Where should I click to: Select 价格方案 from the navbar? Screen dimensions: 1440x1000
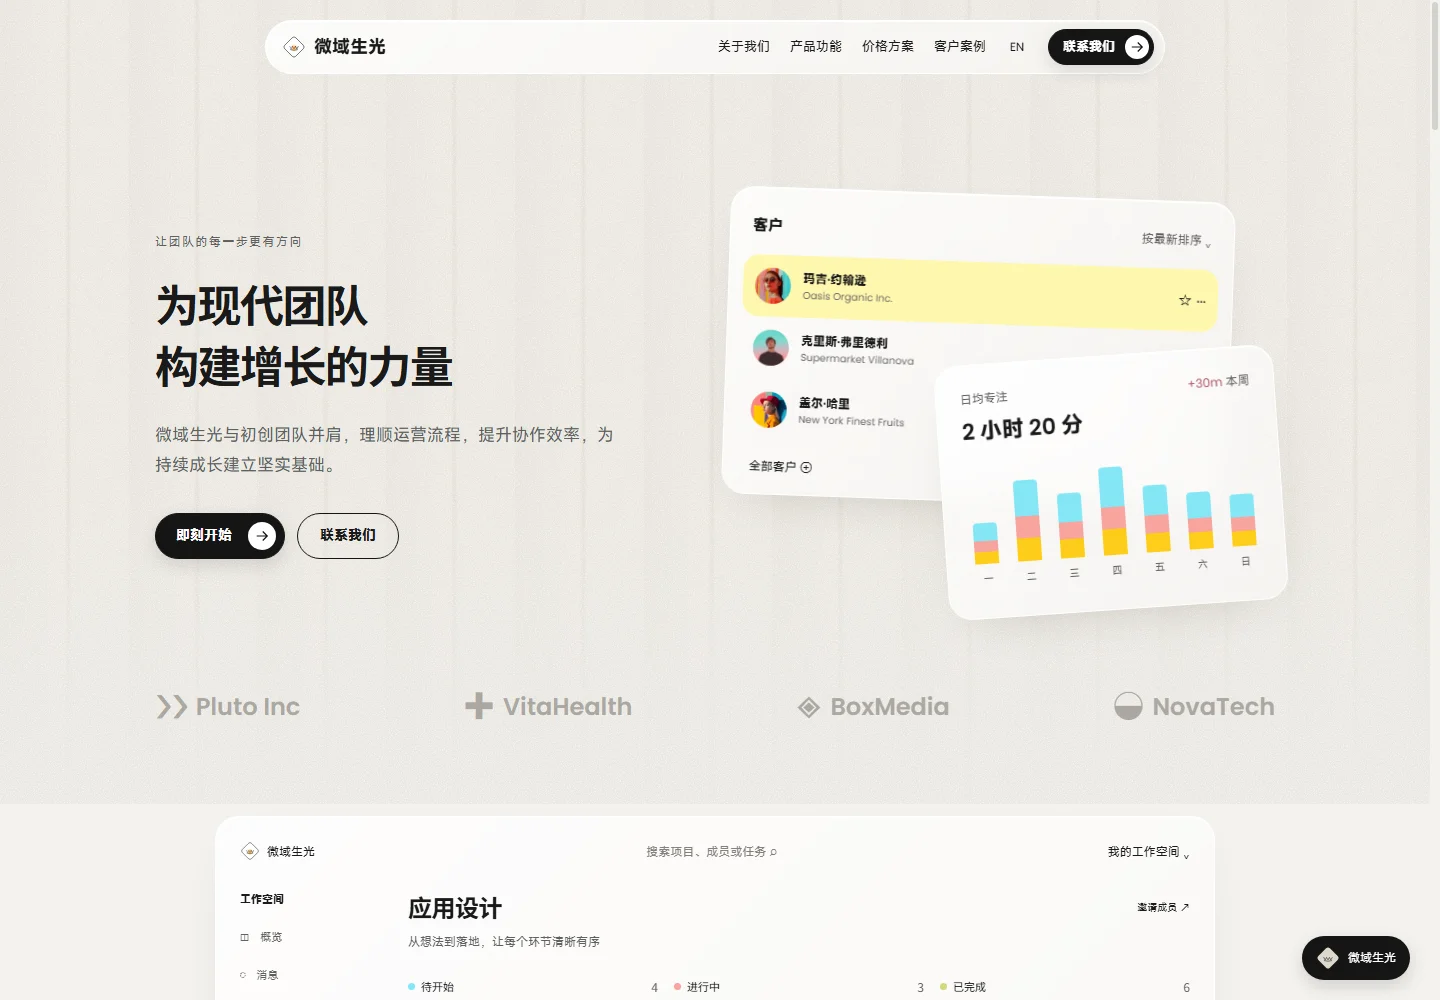point(888,47)
